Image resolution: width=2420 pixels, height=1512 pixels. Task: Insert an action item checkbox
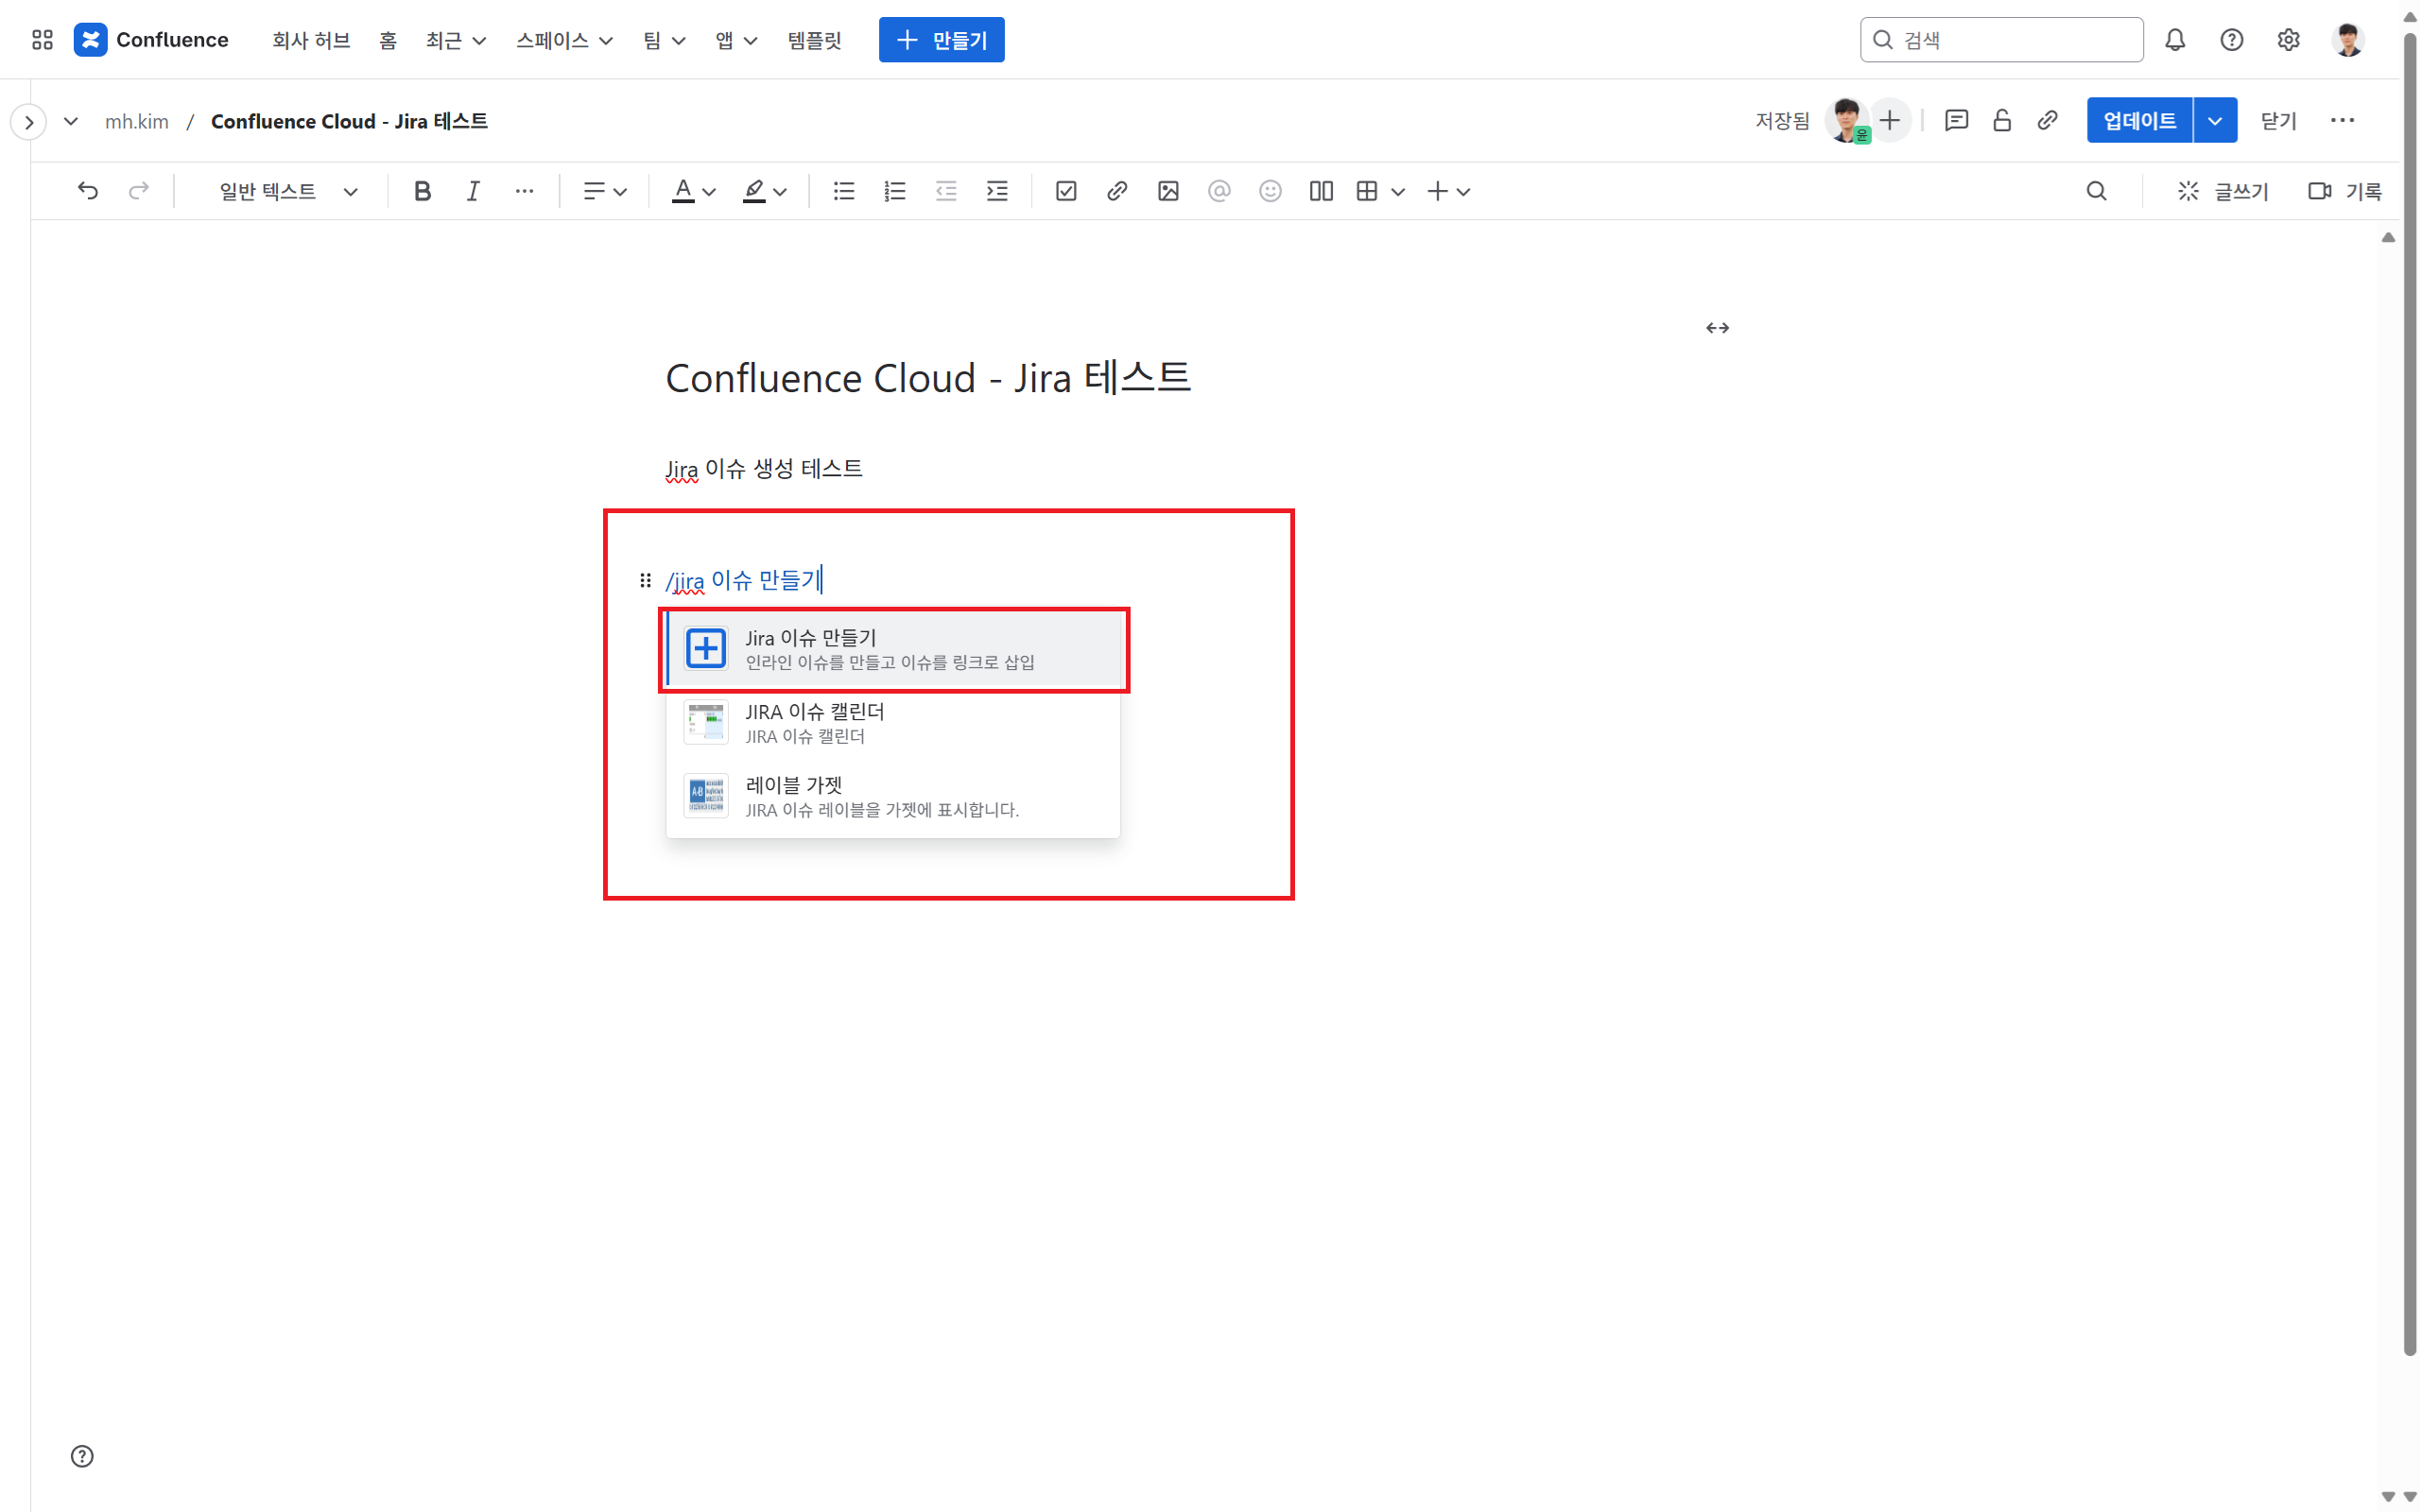[x=1066, y=191]
